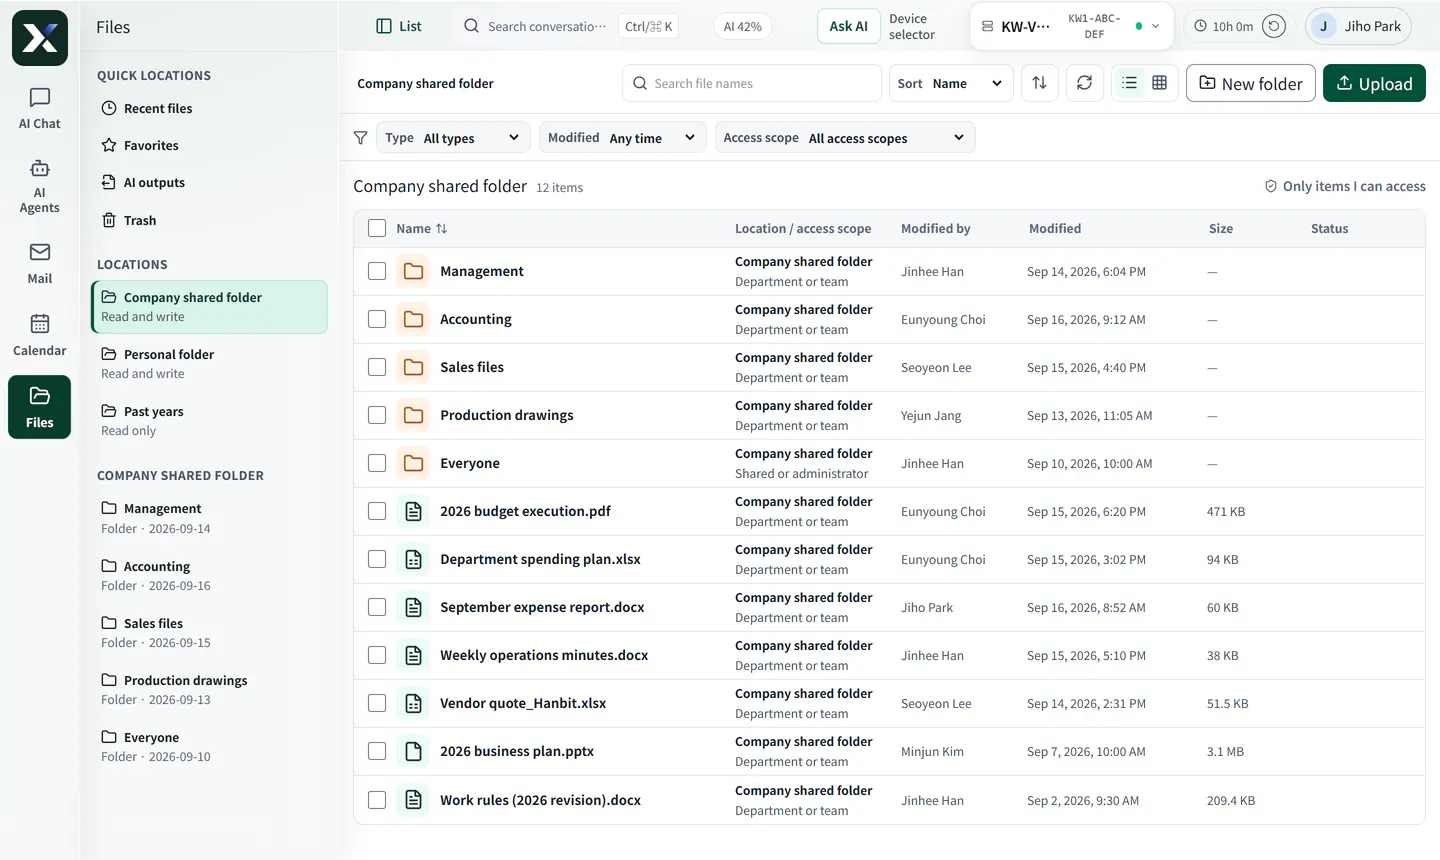1440x860 pixels.
Task: Click the New folder button
Action: point(1250,83)
